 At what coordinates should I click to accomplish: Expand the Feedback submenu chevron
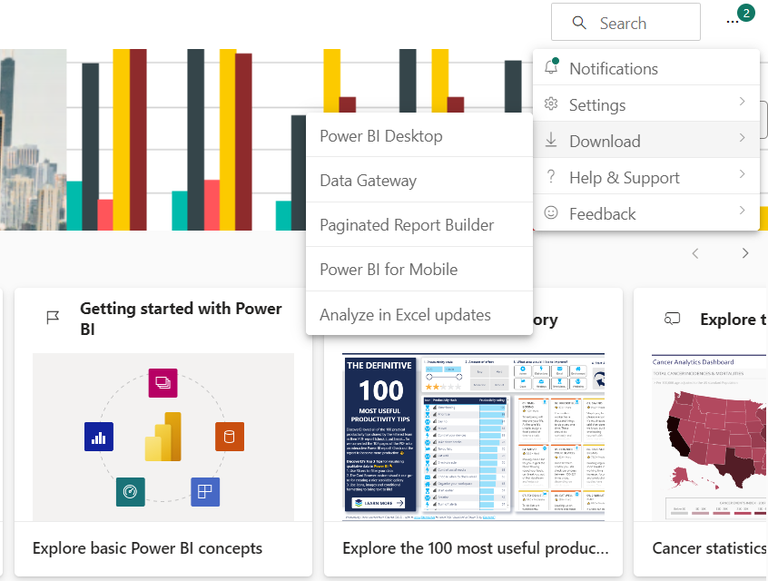742,211
